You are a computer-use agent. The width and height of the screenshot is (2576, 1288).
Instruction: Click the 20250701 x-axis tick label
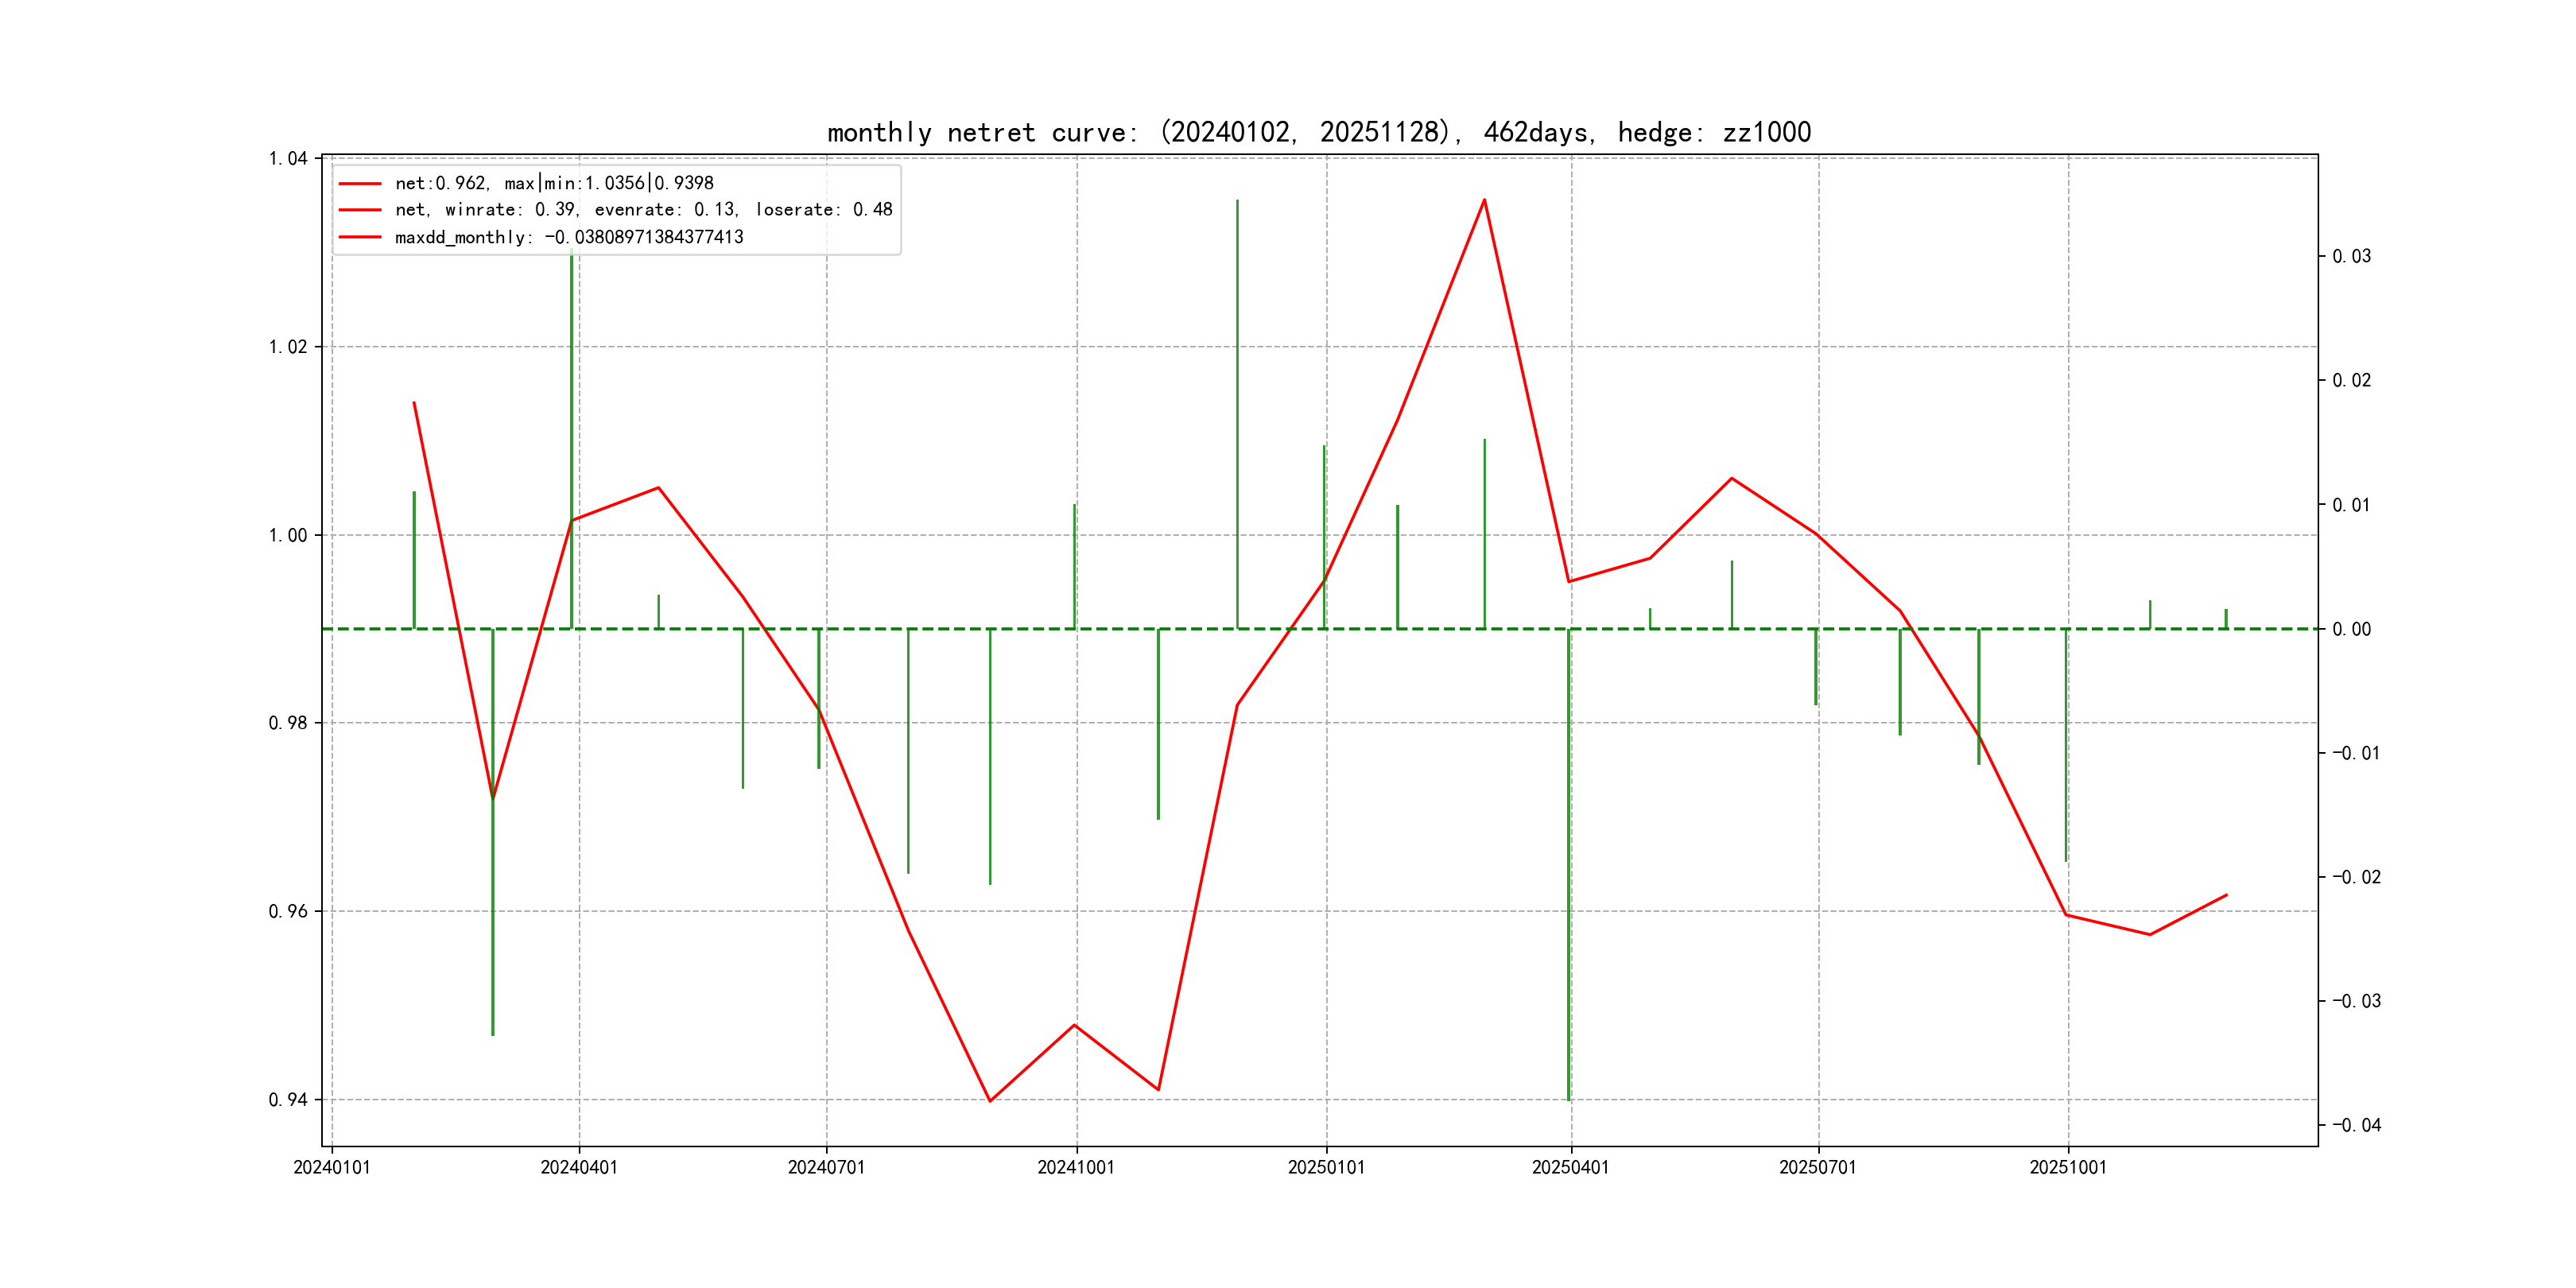1817,1167
